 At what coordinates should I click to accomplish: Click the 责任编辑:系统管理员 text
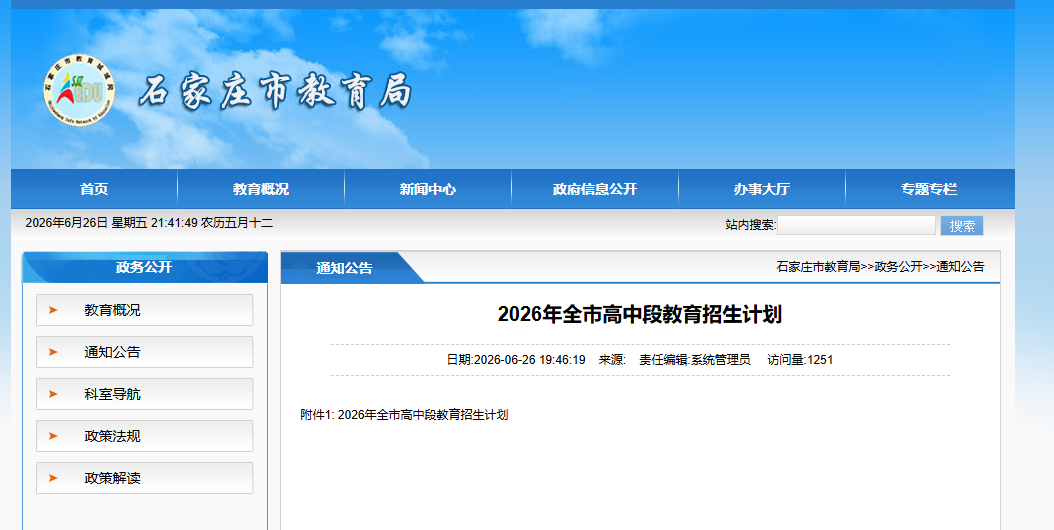[x=694, y=360]
